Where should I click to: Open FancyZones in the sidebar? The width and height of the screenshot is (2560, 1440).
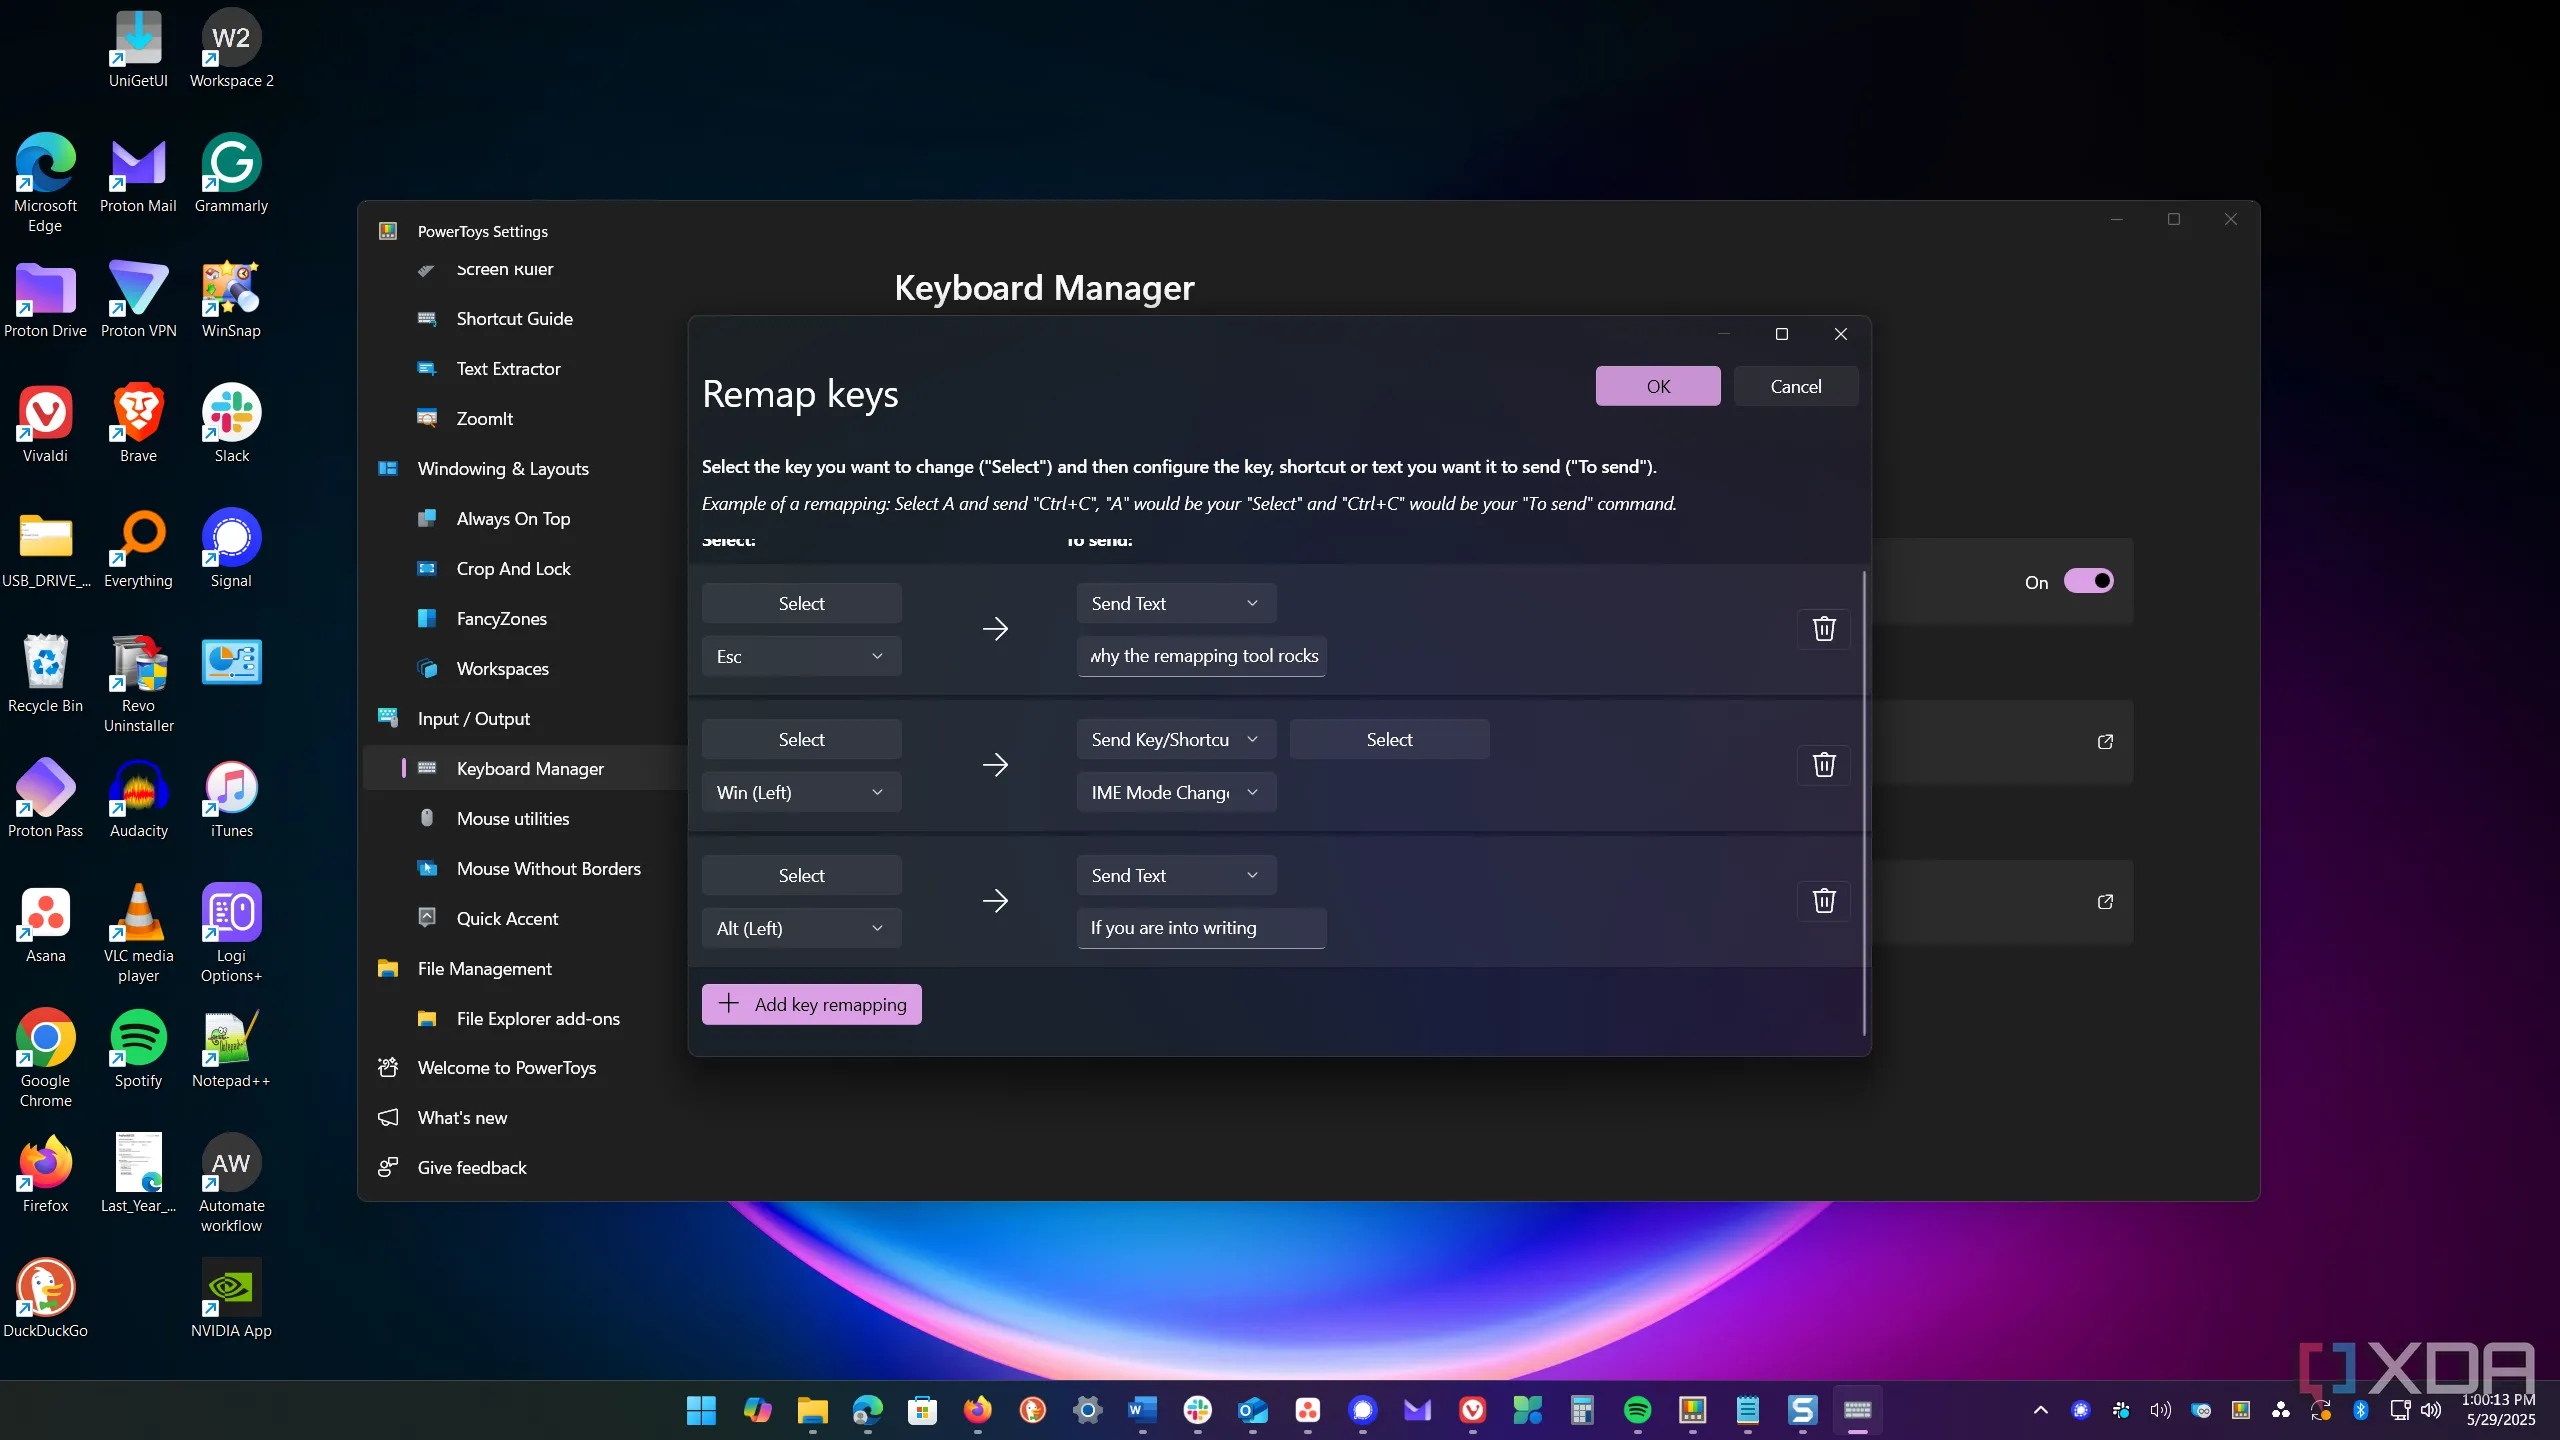[x=501, y=619]
